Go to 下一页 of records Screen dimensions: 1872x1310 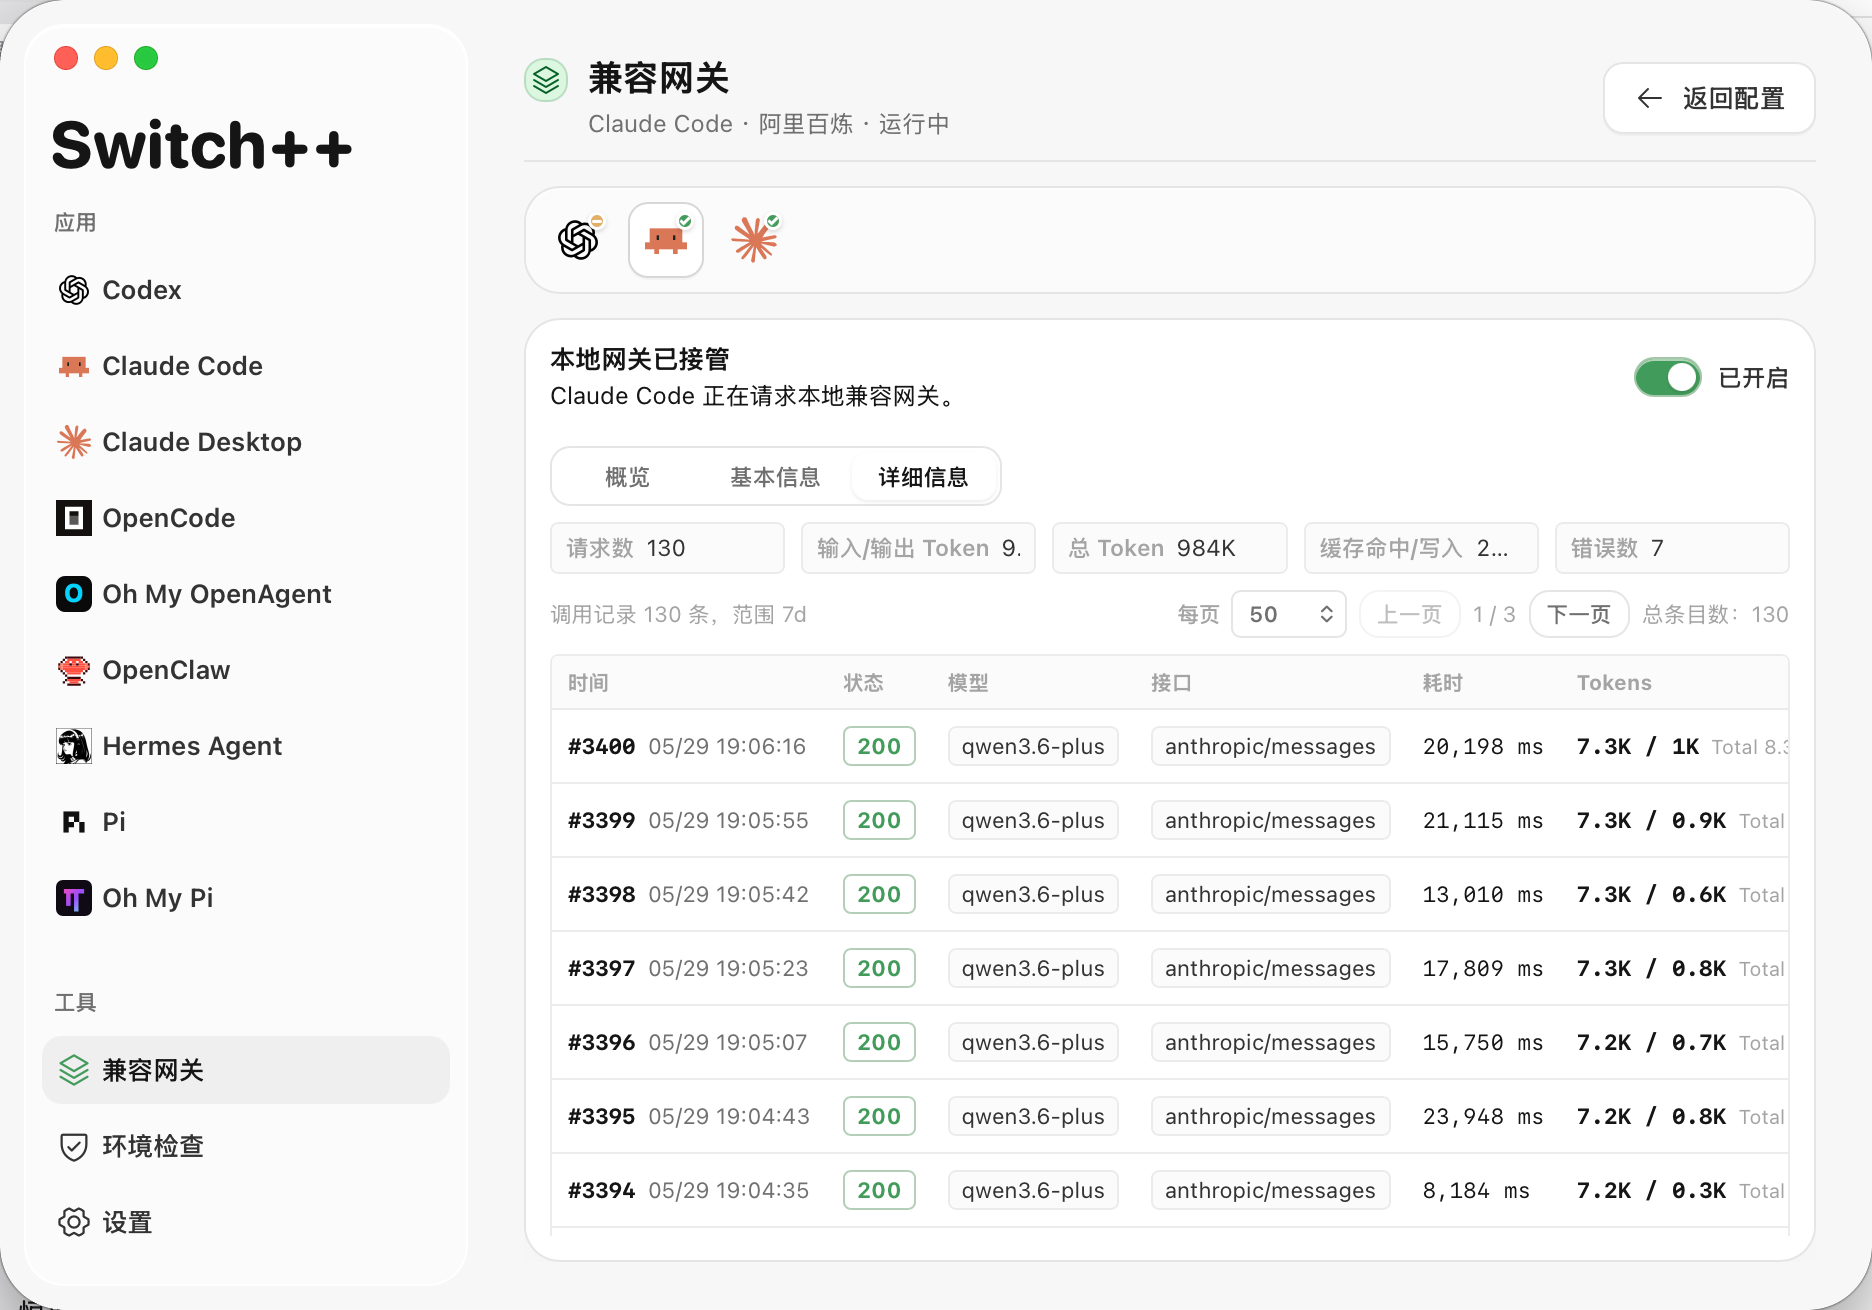pos(1579,614)
